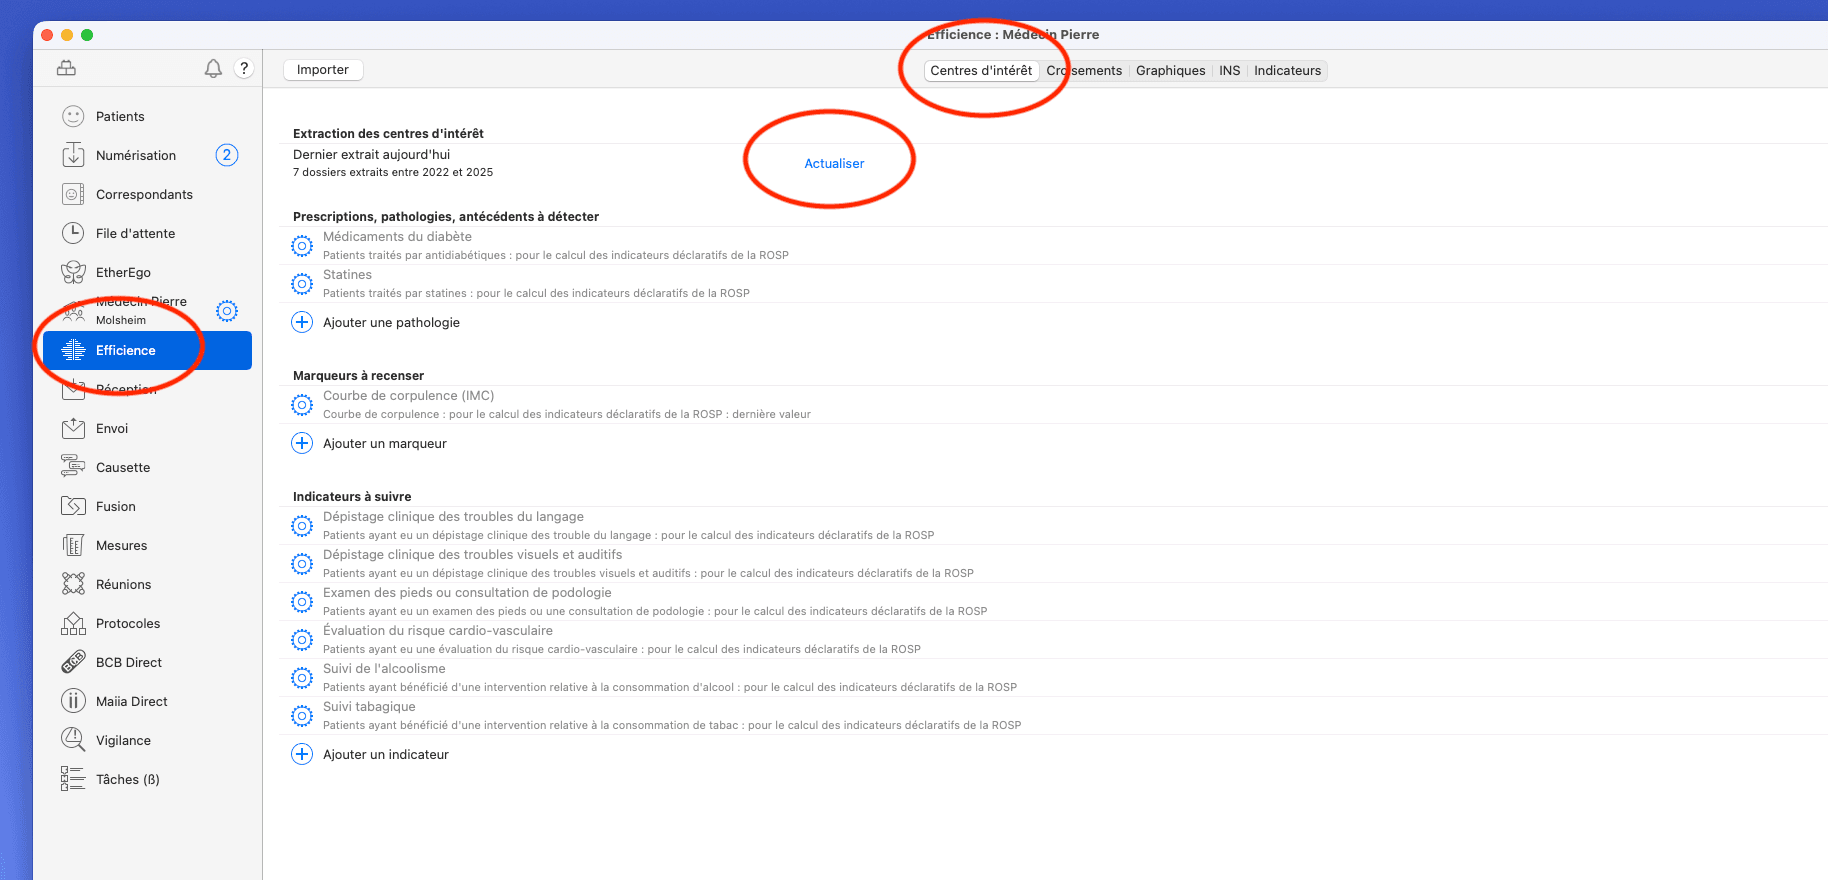Select File d'attente clock icon
The width and height of the screenshot is (1828, 880).
[x=73, y=234]
